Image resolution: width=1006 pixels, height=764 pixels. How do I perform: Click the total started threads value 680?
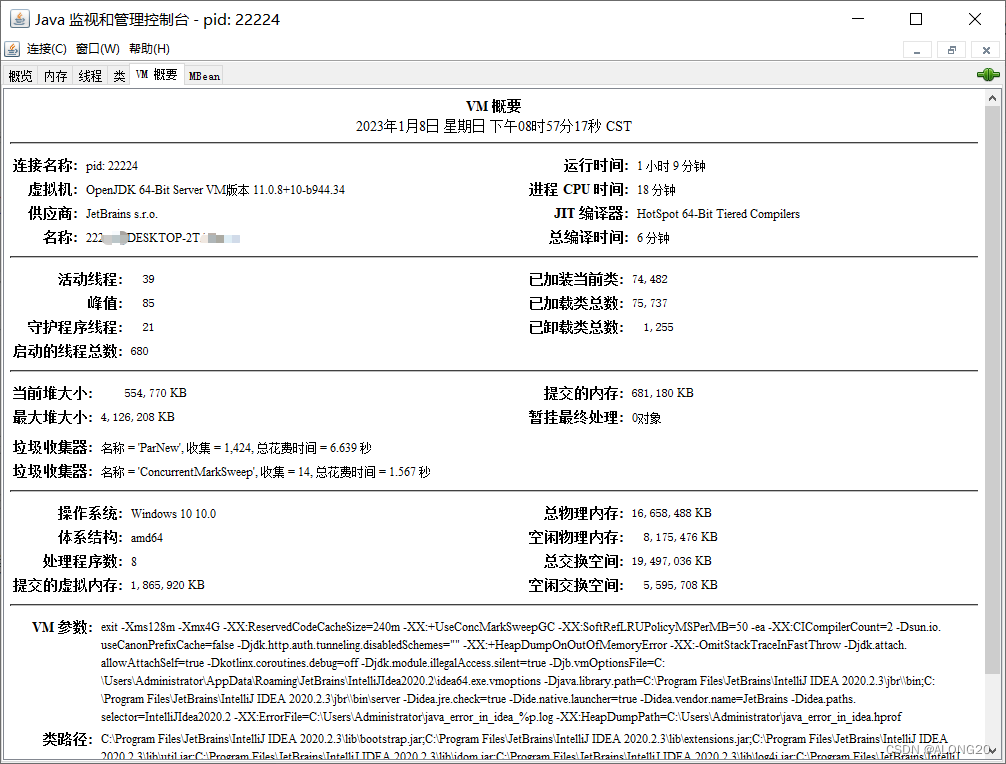pos(139,351)
